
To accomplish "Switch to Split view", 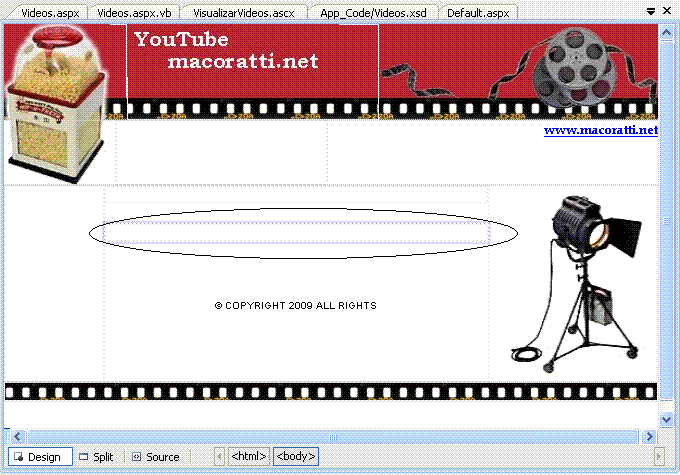I will pyautogui.click(x=96, y=457).
